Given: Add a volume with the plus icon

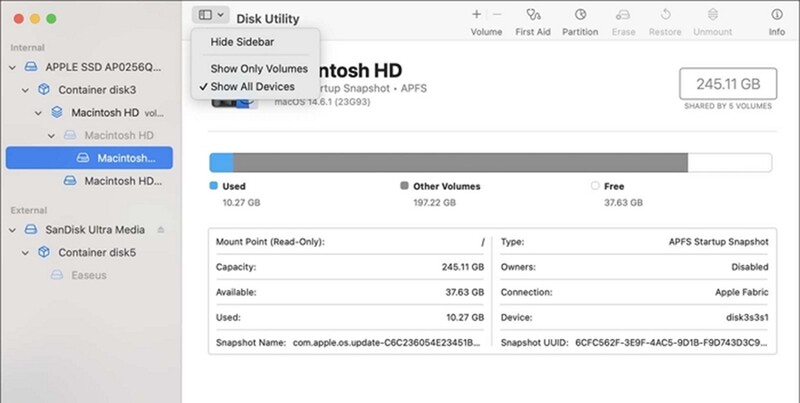Looking at the screenshot, I should pyautogui.click(x=476, y=15).
